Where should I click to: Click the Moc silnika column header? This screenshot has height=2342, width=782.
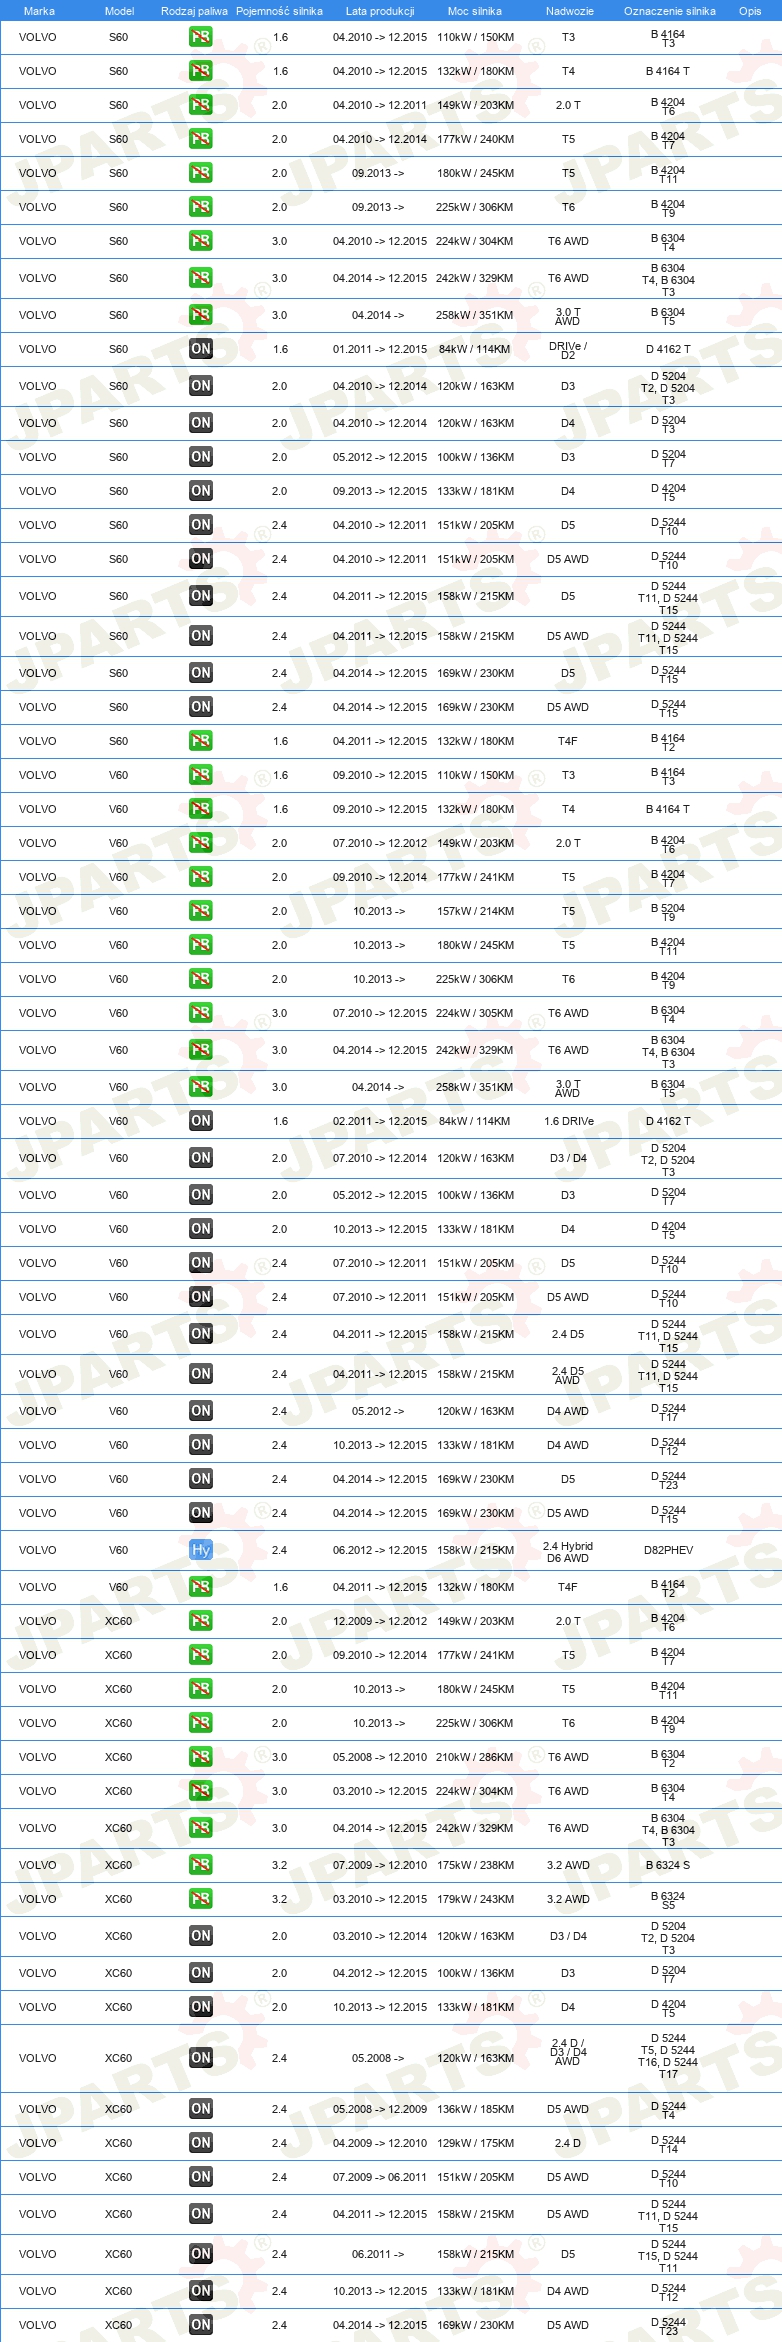pyautogui.click(x=475, y=11)
